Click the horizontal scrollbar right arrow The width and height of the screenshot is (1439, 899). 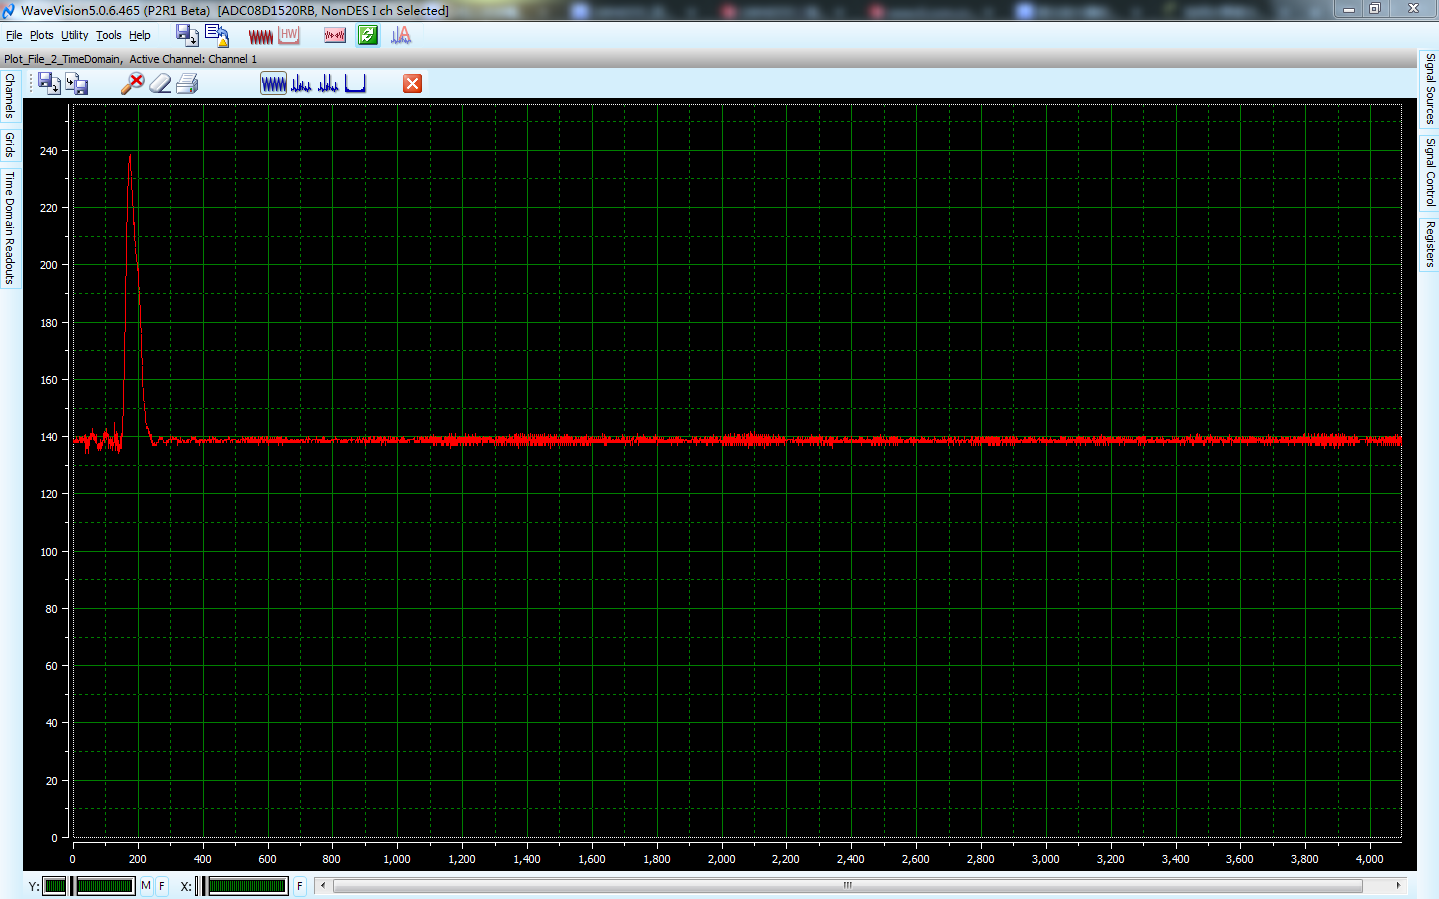click(x=1397, y=886)
